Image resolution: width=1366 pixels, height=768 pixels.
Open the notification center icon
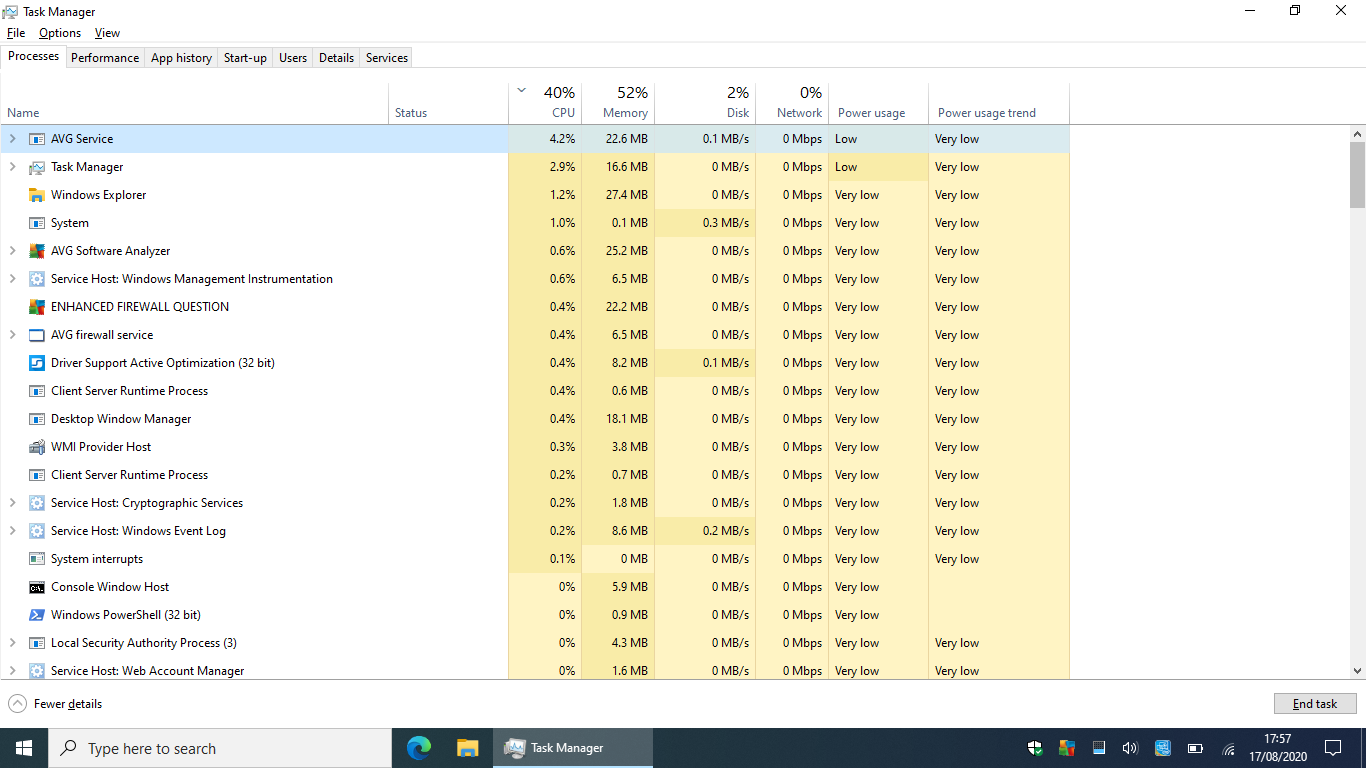[x=1333, y=748]
